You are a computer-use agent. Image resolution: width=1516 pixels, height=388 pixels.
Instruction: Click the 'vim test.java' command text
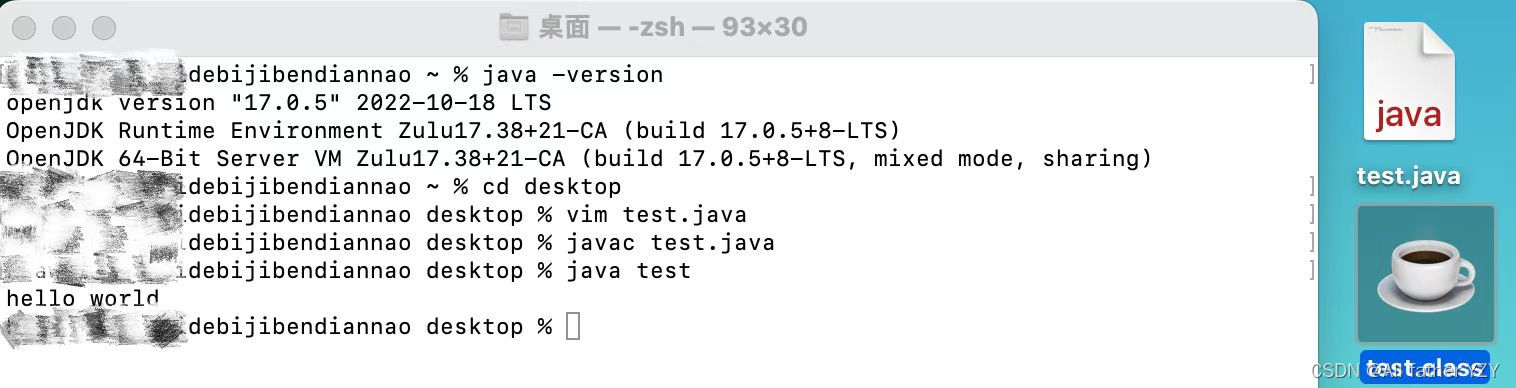coord(656,215)
